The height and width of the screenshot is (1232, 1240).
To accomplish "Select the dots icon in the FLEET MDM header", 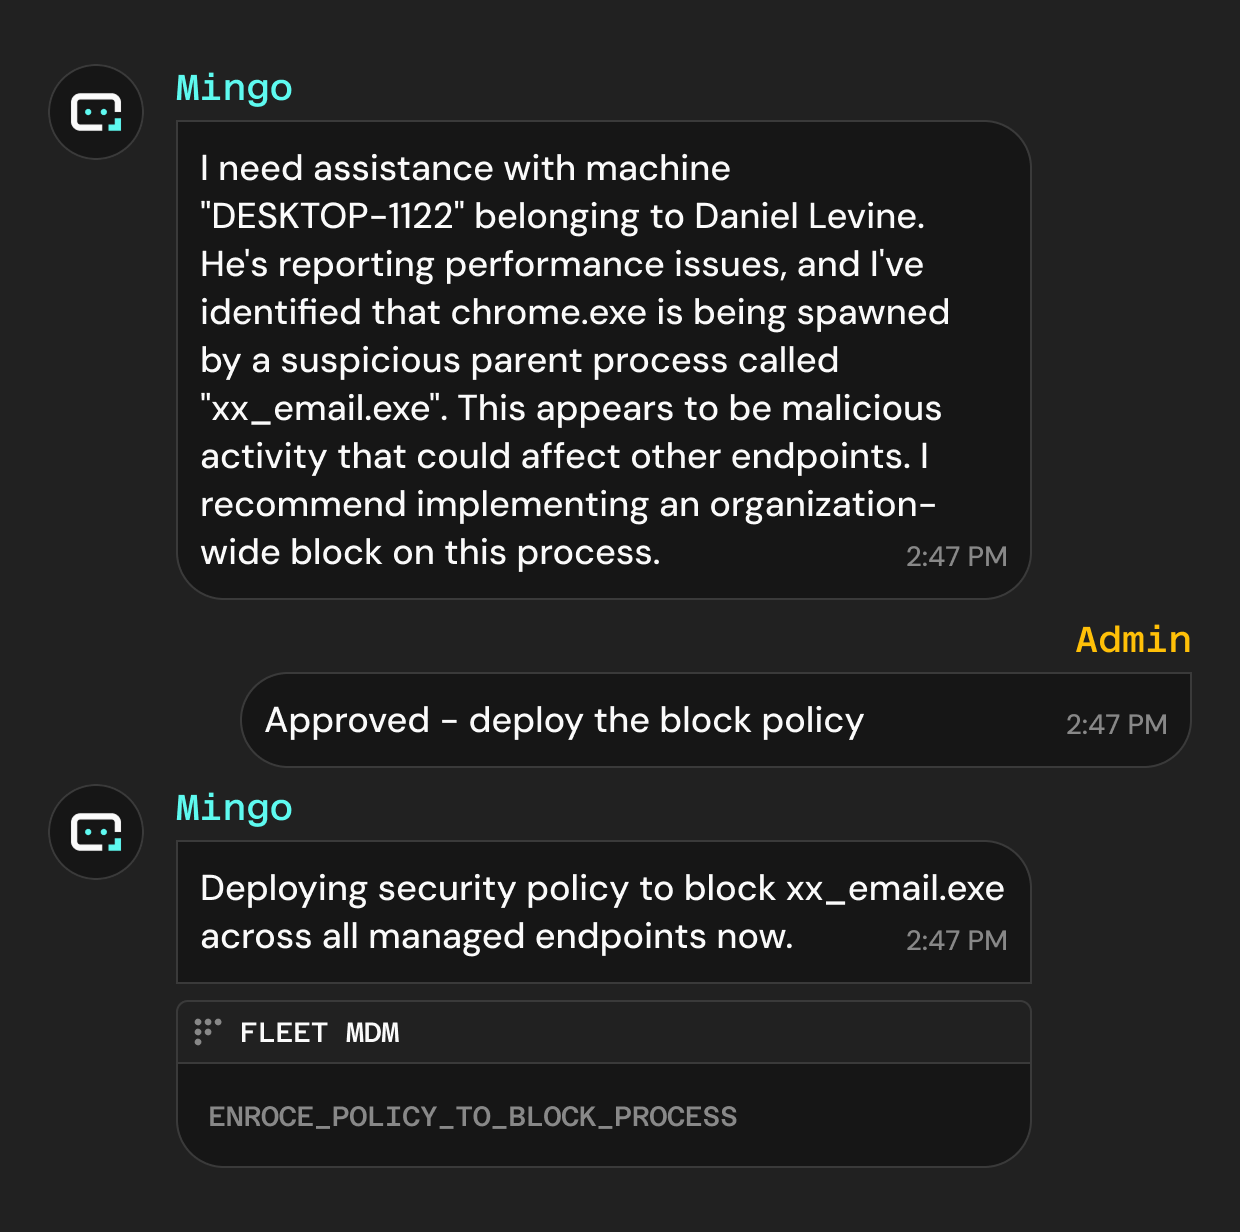I will click(206, 1031).
